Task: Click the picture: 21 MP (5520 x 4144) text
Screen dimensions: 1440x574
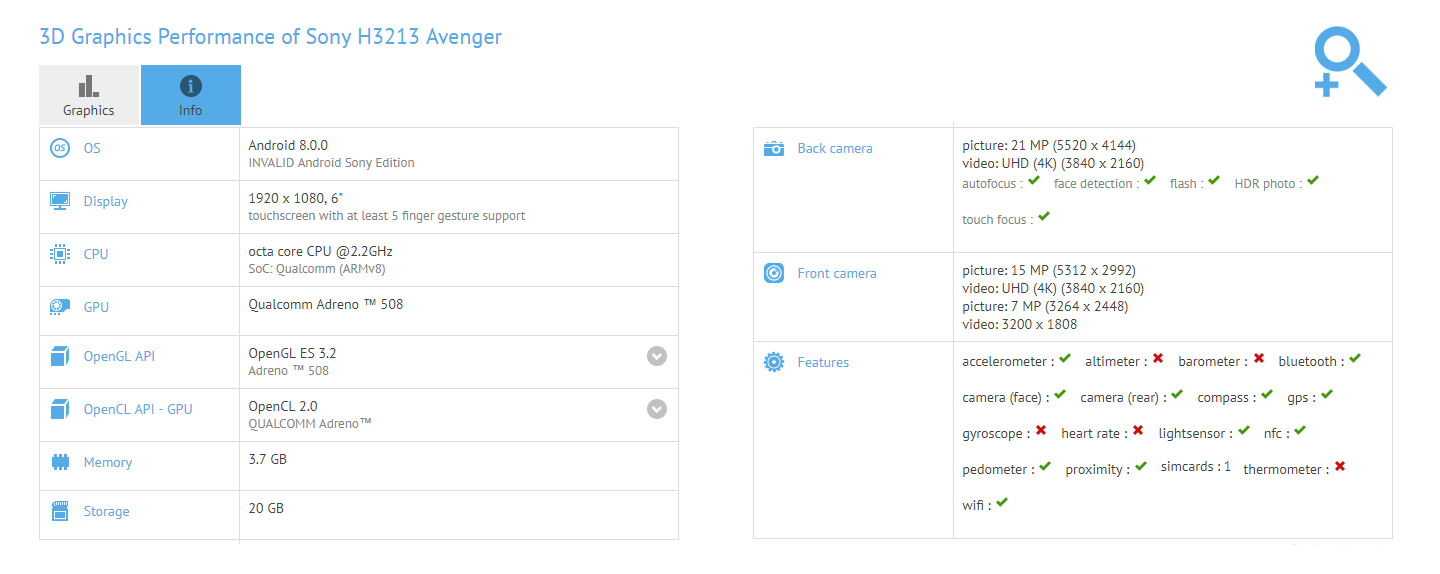Action: [1049, 145]
